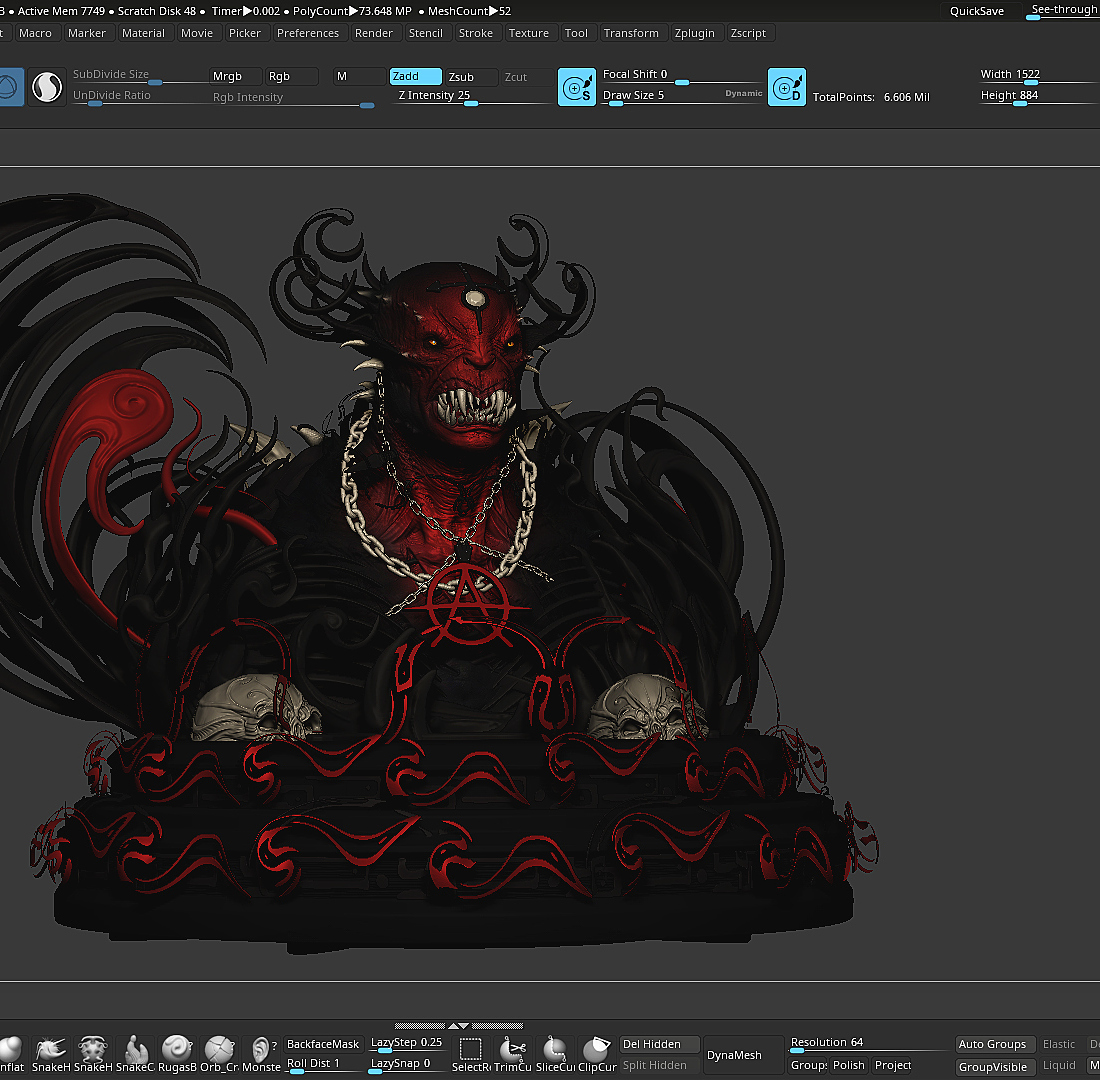
Task: Open the Material menu
Action: pos(143,33)
